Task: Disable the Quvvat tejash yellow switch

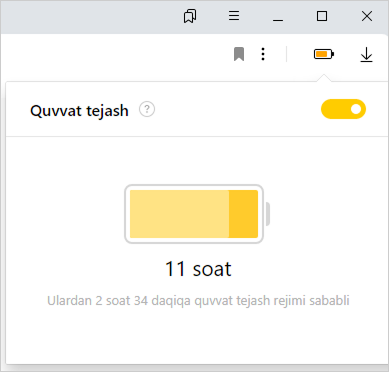Action: tap(343, 109)
